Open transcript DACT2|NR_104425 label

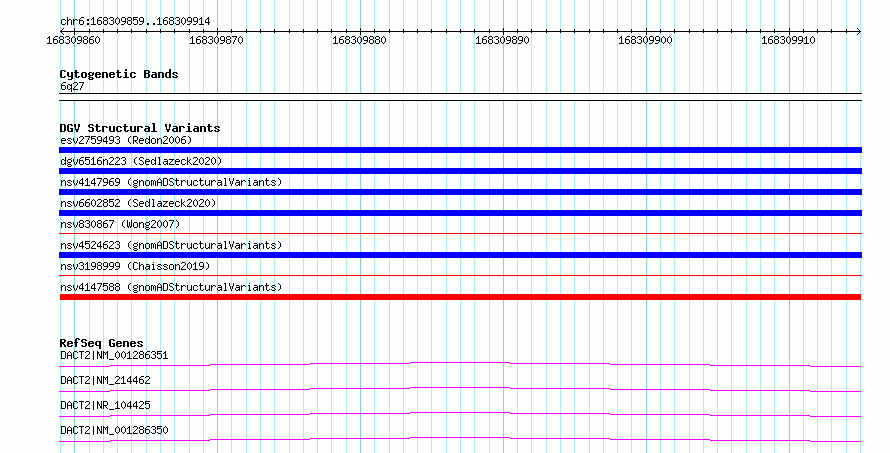105,405
